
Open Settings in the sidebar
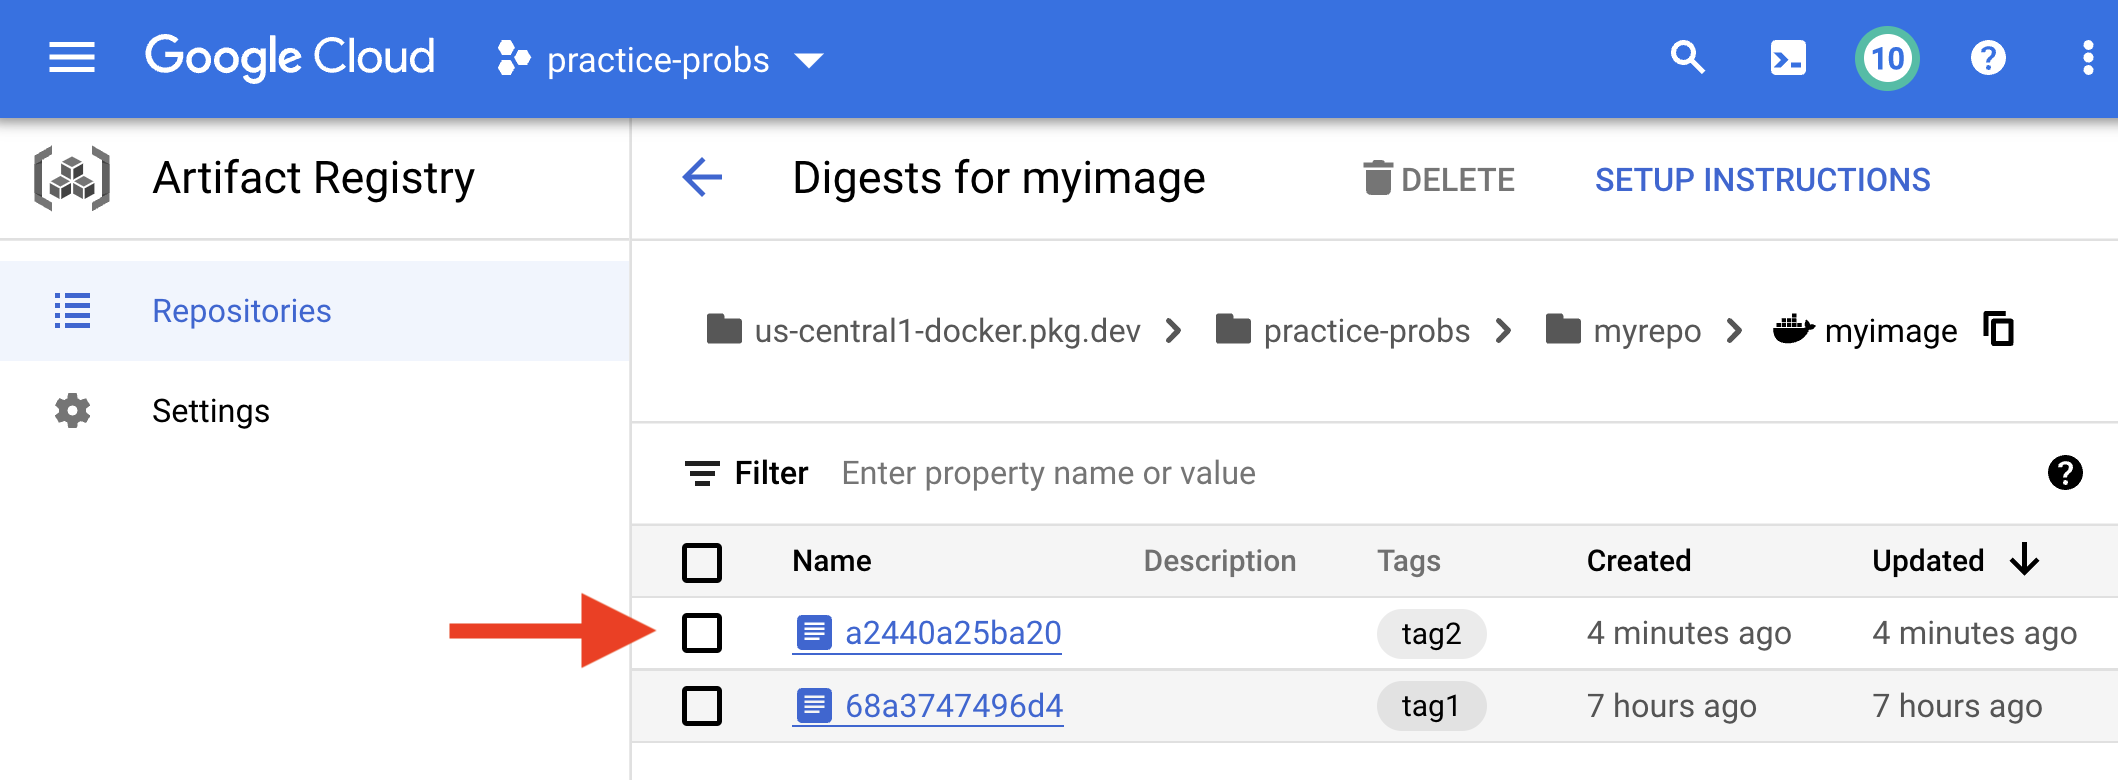pyautogui.click(x=315, y=411)
